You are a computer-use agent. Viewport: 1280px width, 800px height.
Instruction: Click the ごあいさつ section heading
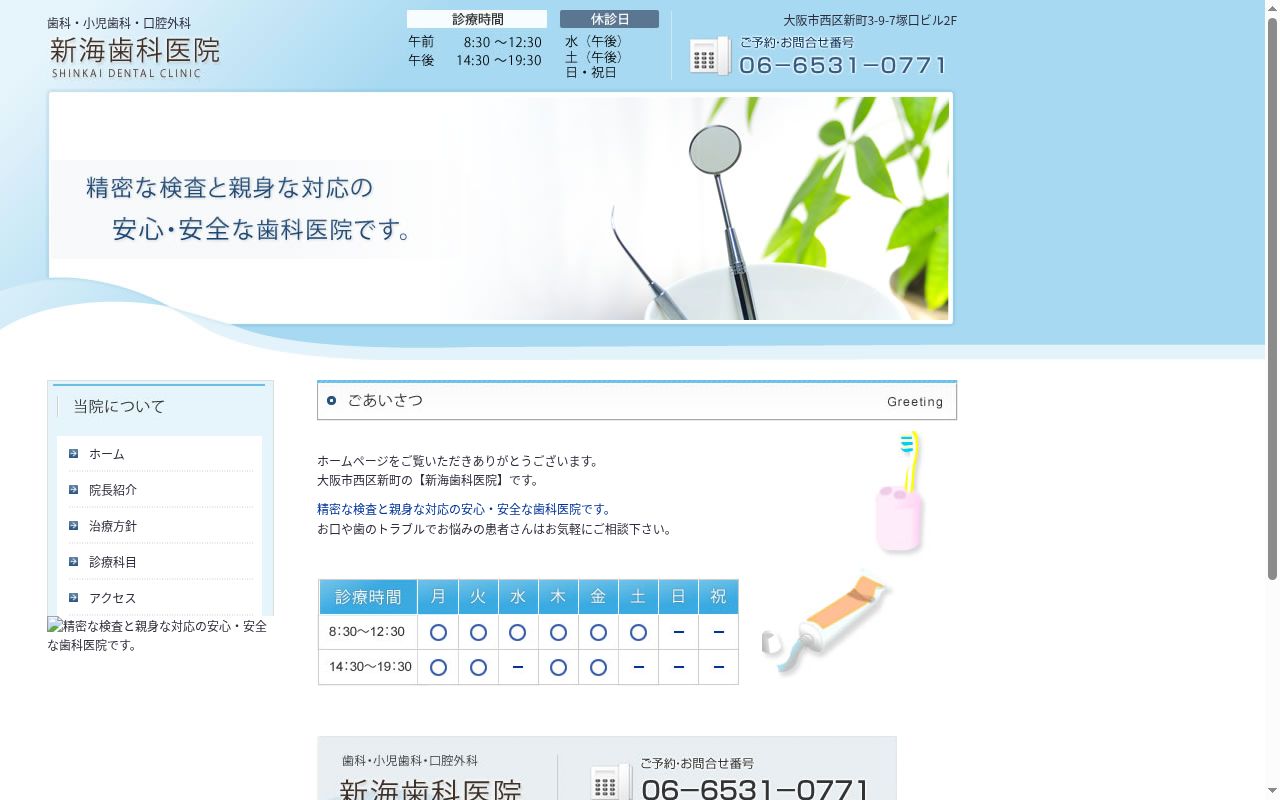pos(385,401)
